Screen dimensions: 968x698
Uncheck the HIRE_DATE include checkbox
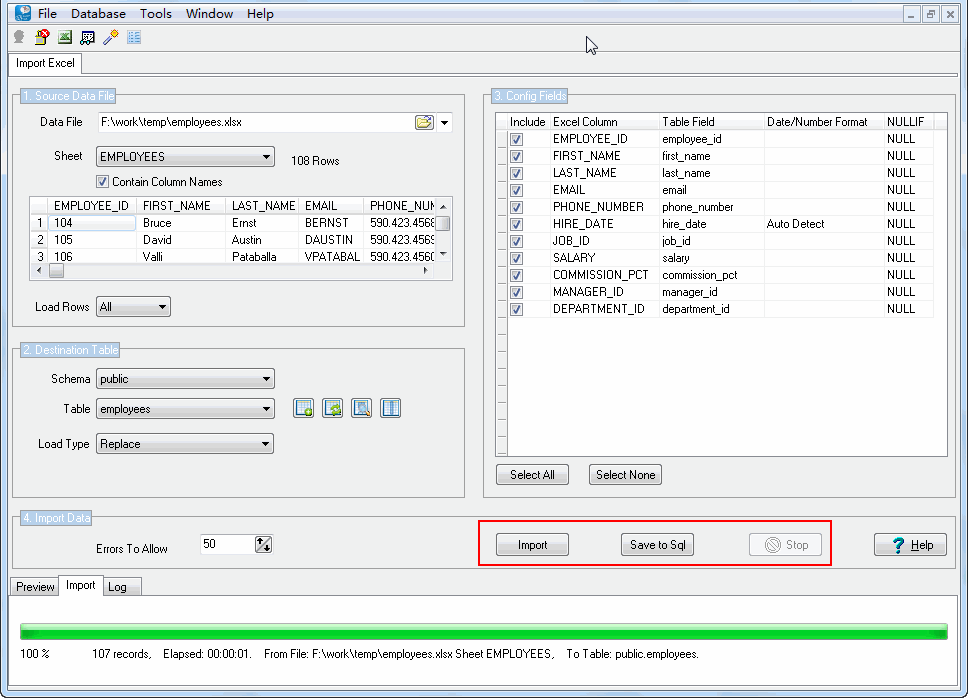point(517,224)
